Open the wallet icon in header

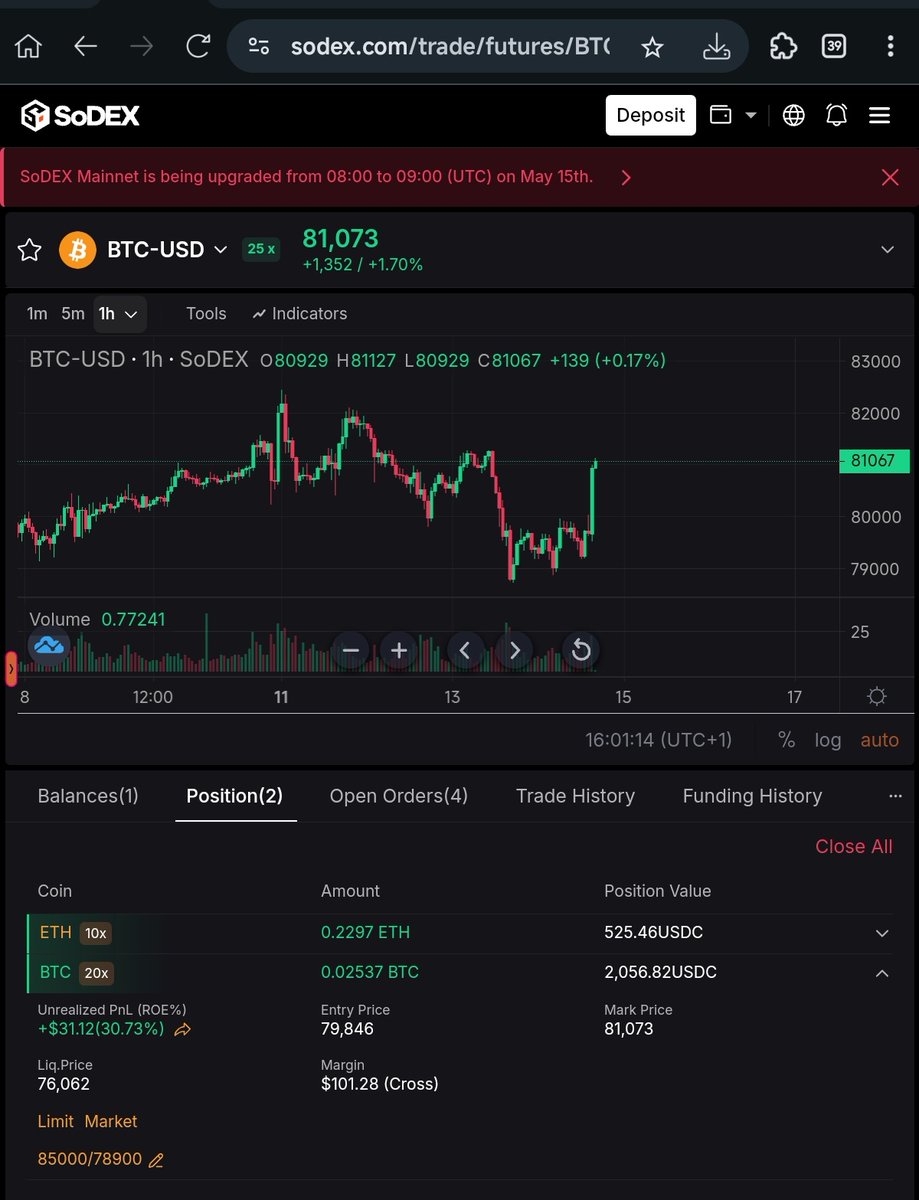click(720, 115)
